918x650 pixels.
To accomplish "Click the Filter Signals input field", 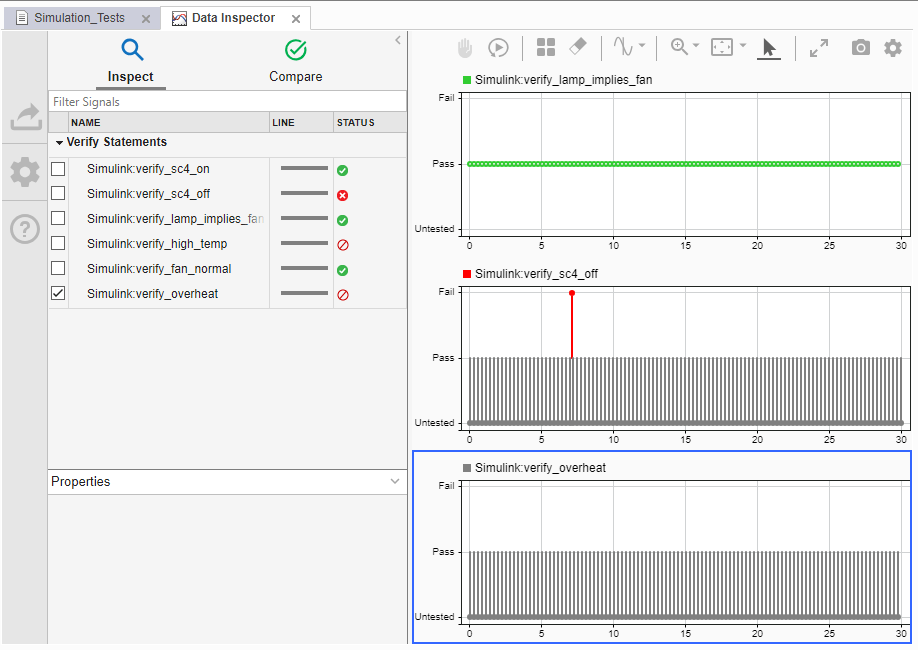I will [227, 102].
